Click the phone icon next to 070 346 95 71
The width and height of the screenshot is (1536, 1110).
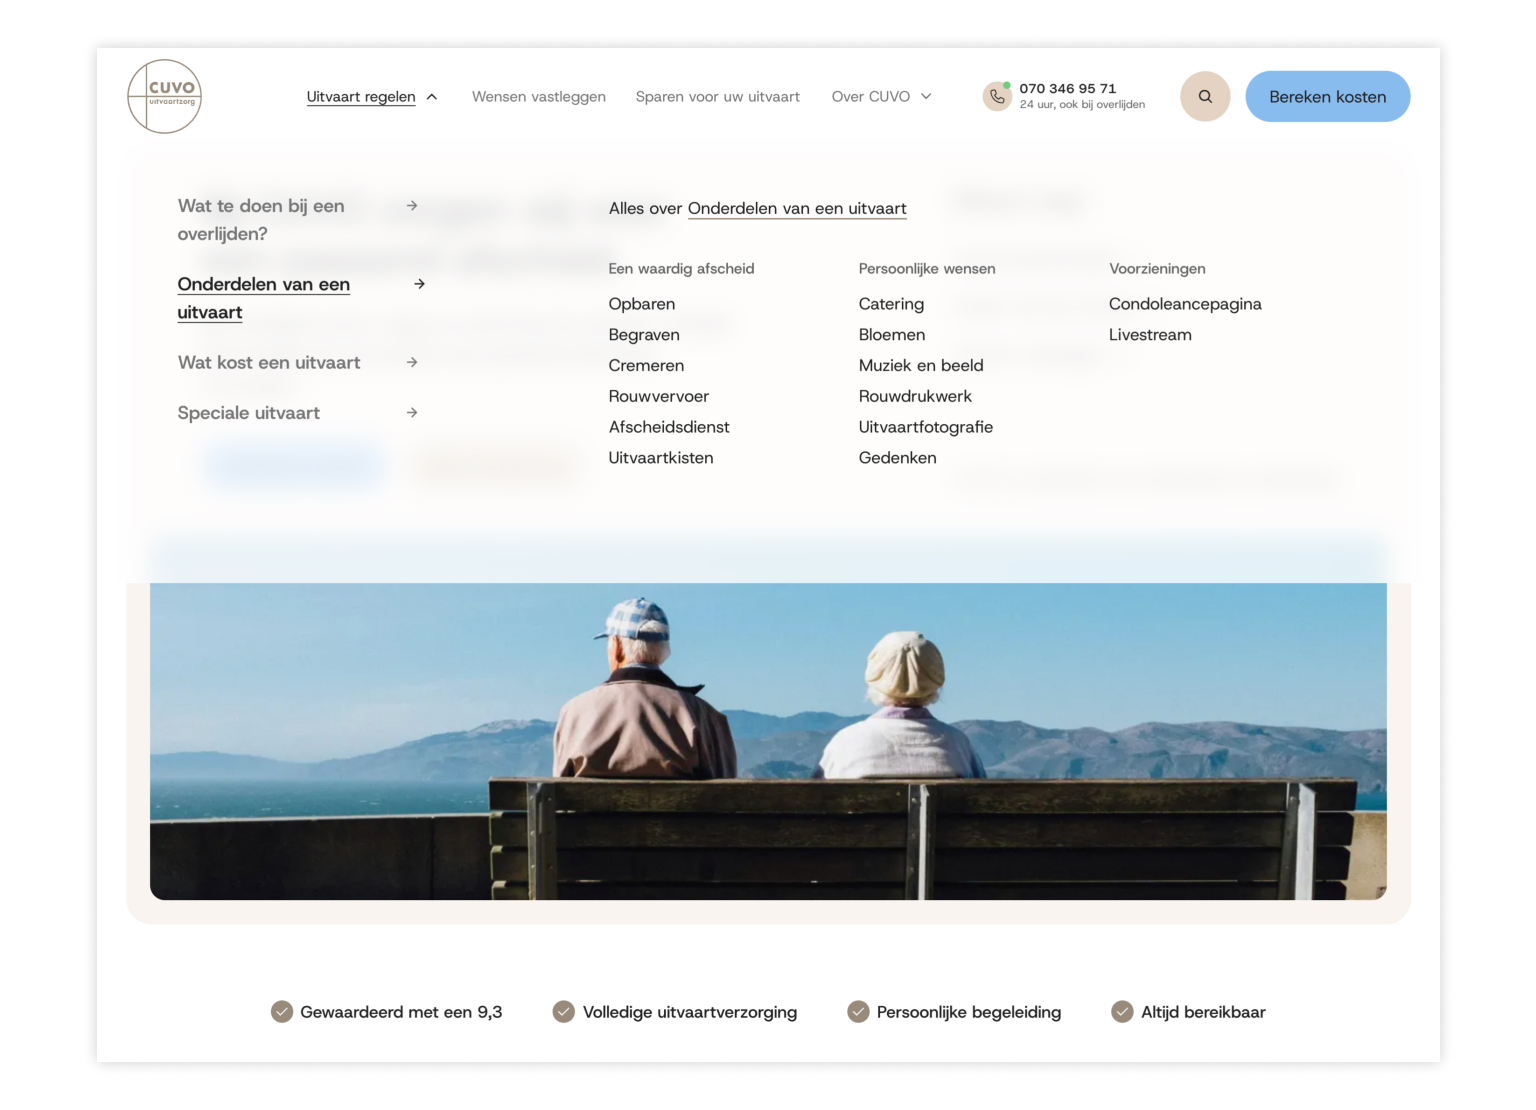997,96
